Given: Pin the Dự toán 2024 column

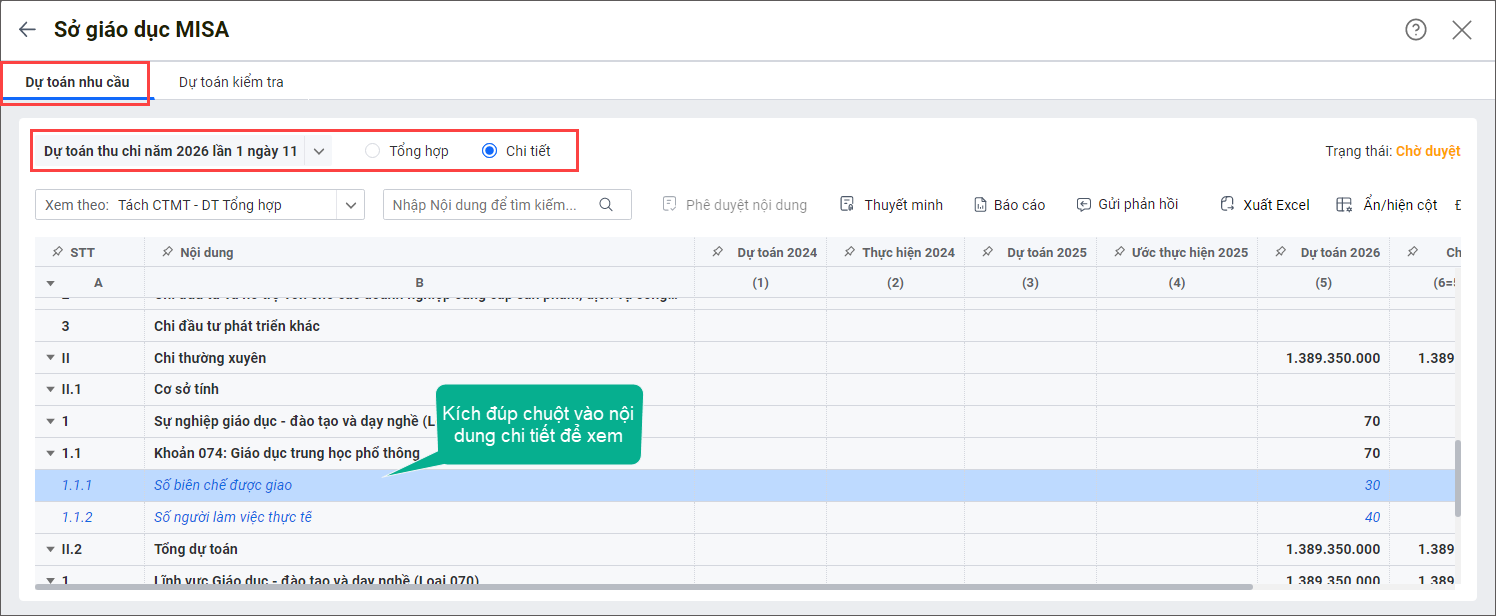Looking at the screenshot, I should coord(718,252).
